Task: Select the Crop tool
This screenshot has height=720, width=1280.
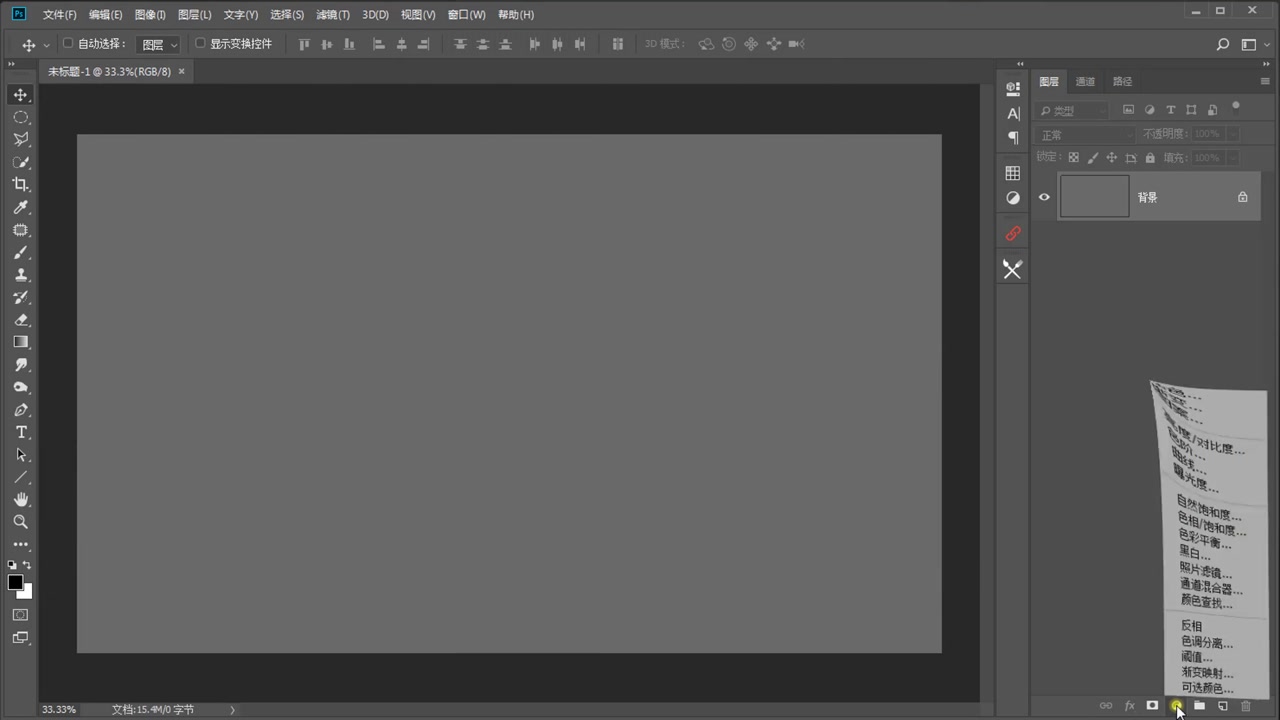Action: click(20, 185)
